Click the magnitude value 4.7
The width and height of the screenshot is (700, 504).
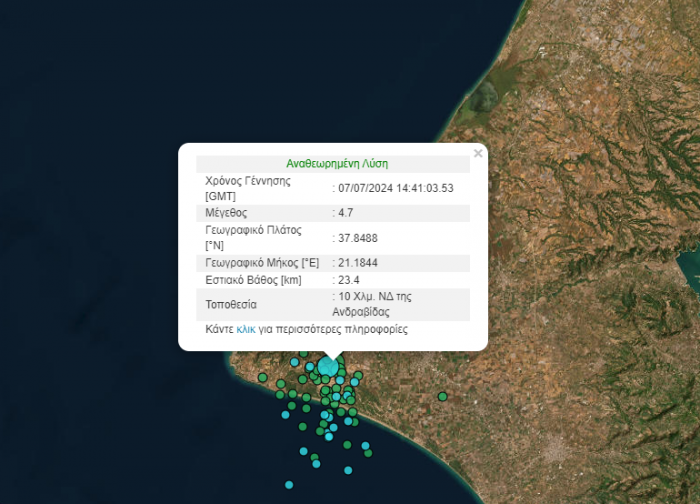coord(346,213)
